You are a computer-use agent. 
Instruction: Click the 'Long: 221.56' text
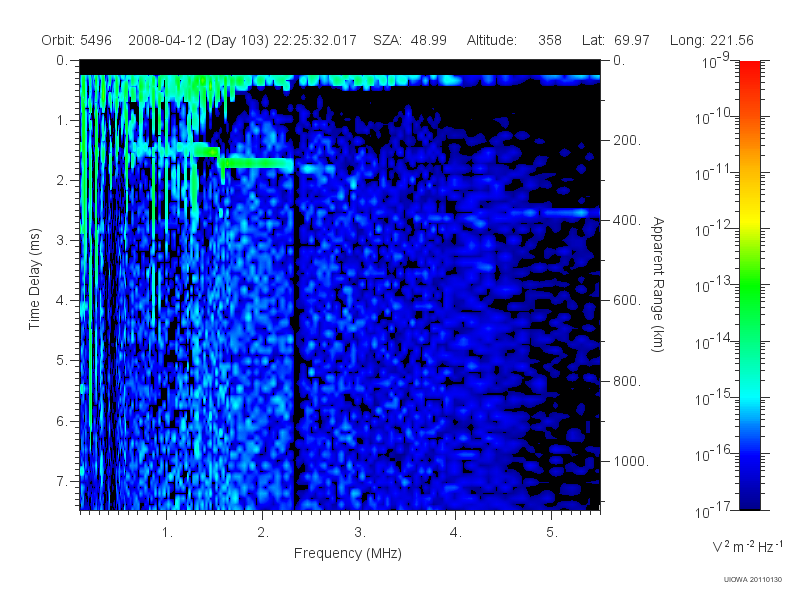pos(711,40)
